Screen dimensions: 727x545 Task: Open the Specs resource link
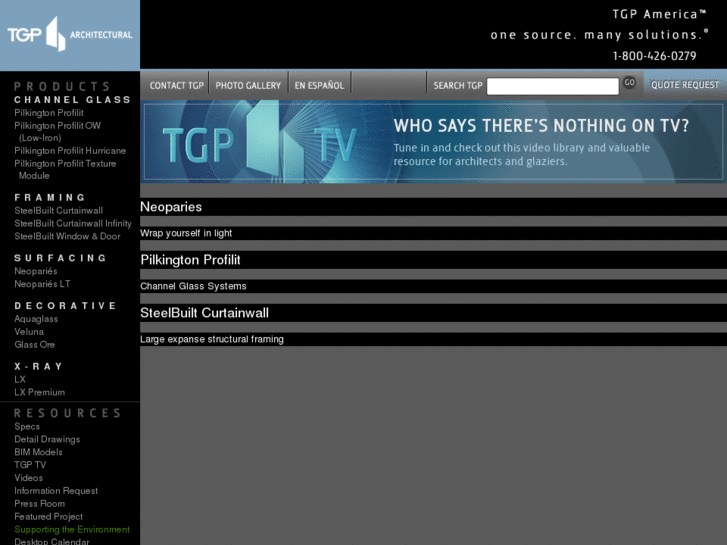tap(27, 427)
